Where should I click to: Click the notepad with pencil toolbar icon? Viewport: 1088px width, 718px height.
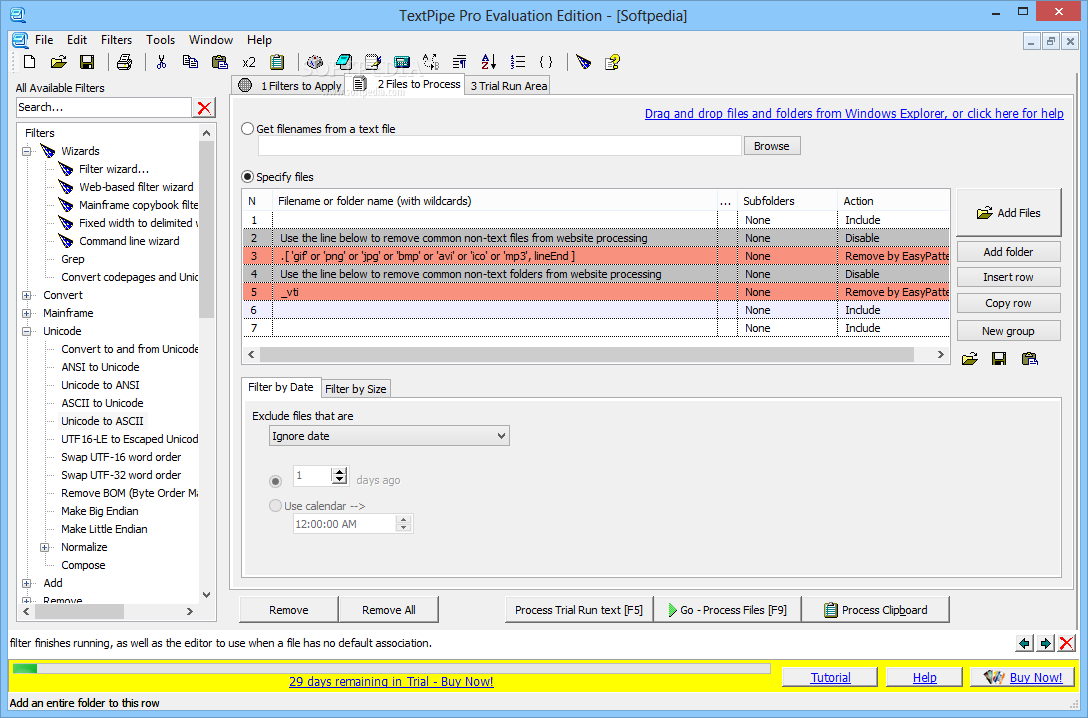pyautogui.click(x=373, y=62)
